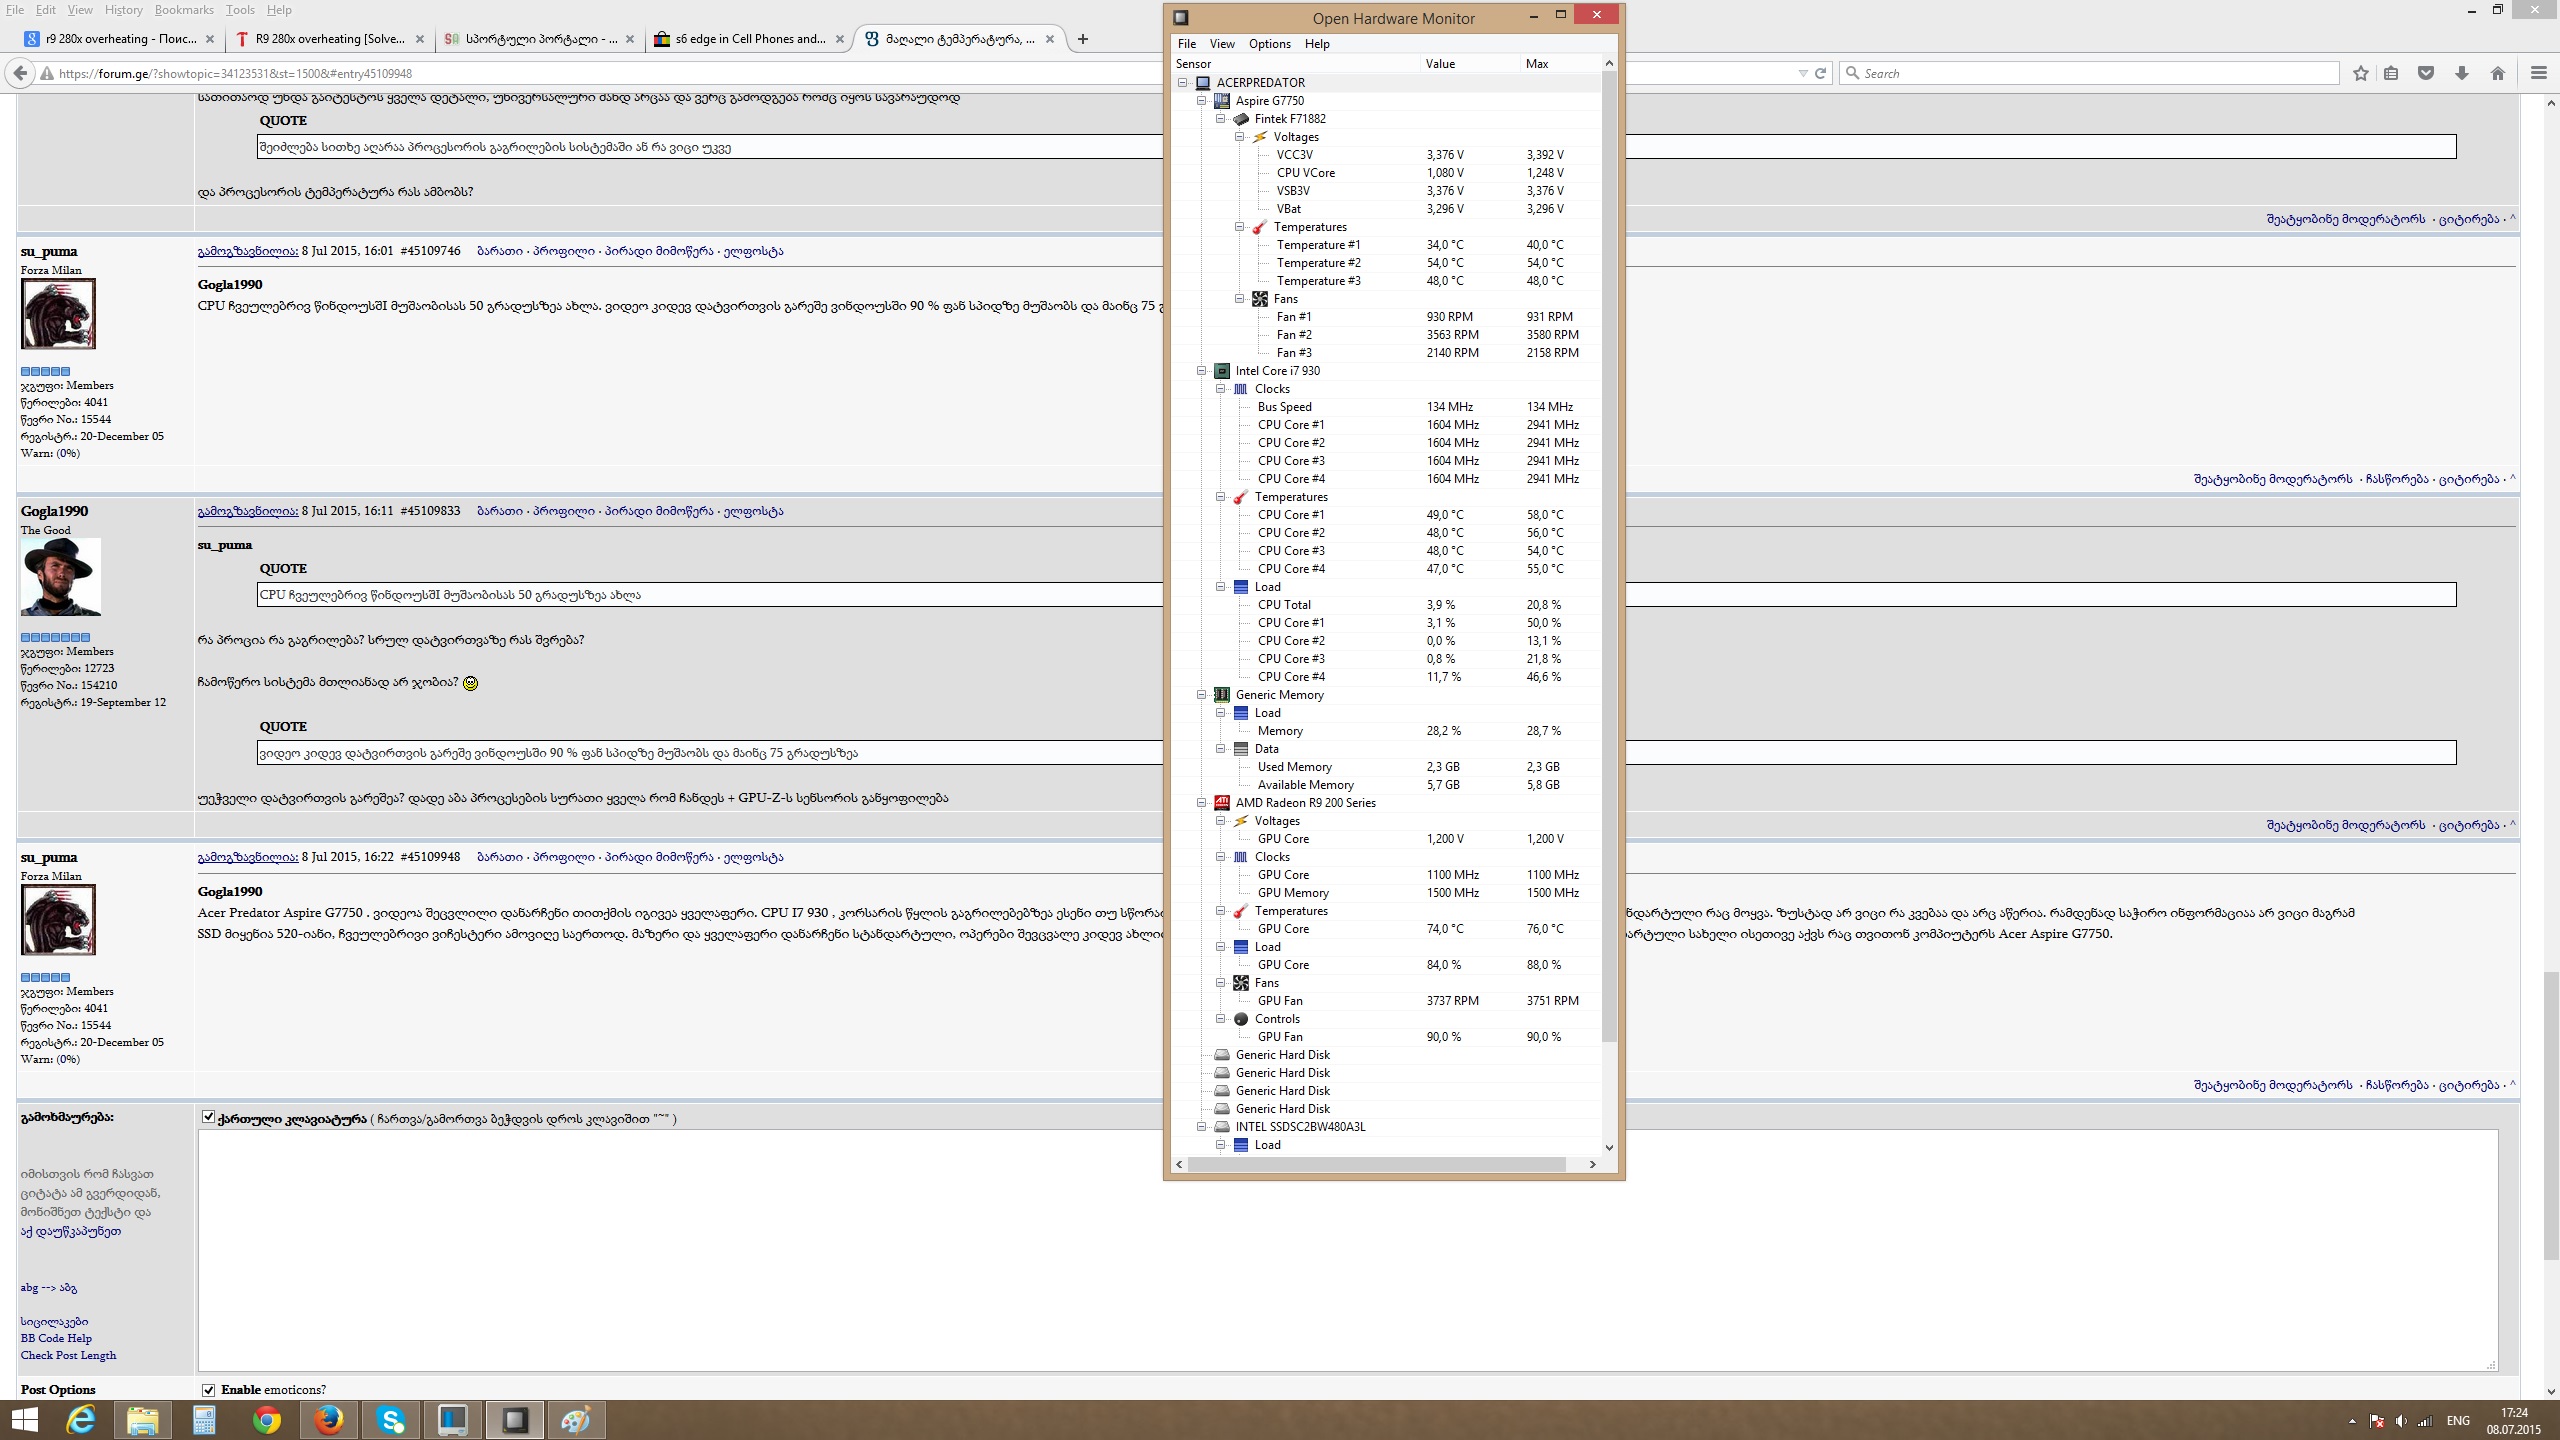This screenshot has height=1440, width=2560.
Task: Collapse the Fintek Voltages group
Action: click(1240, 137)
